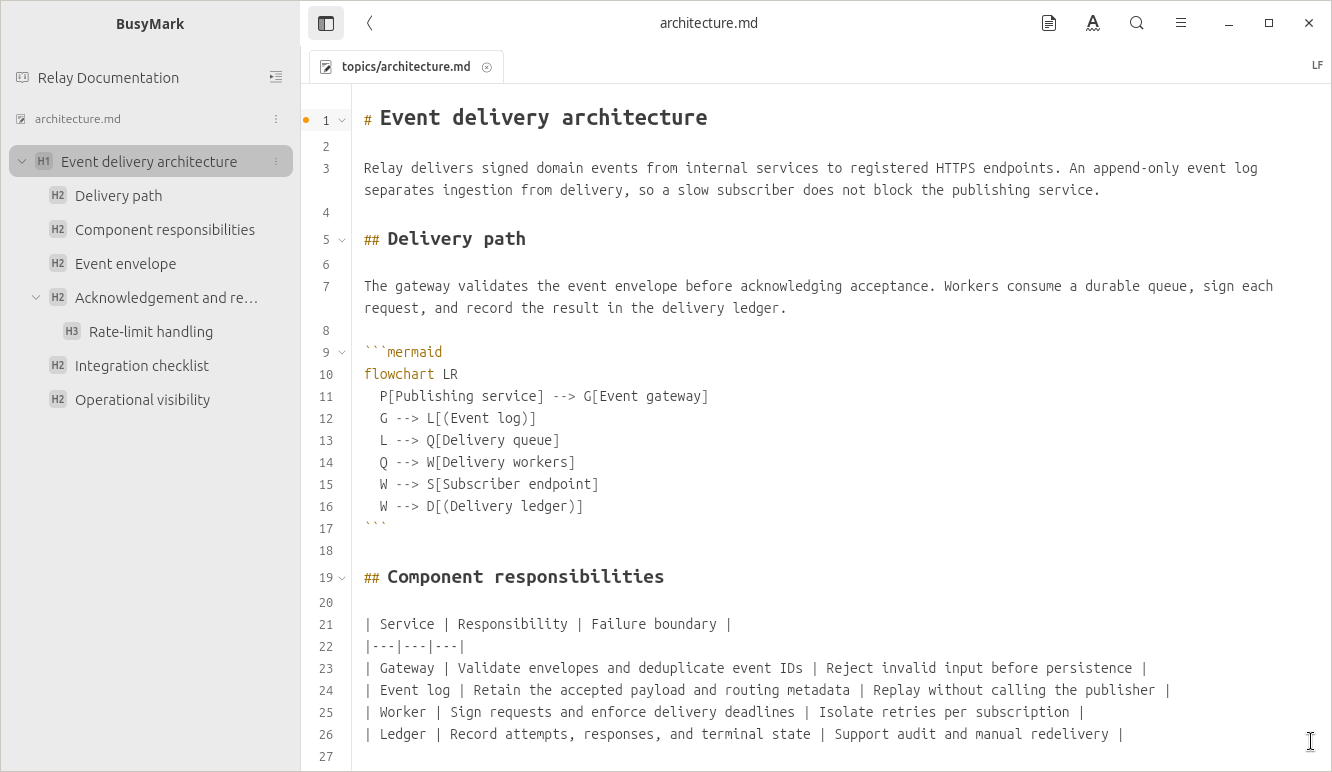
Task: Maximize the BusyMark window
Action: [x=1269, y=23]
